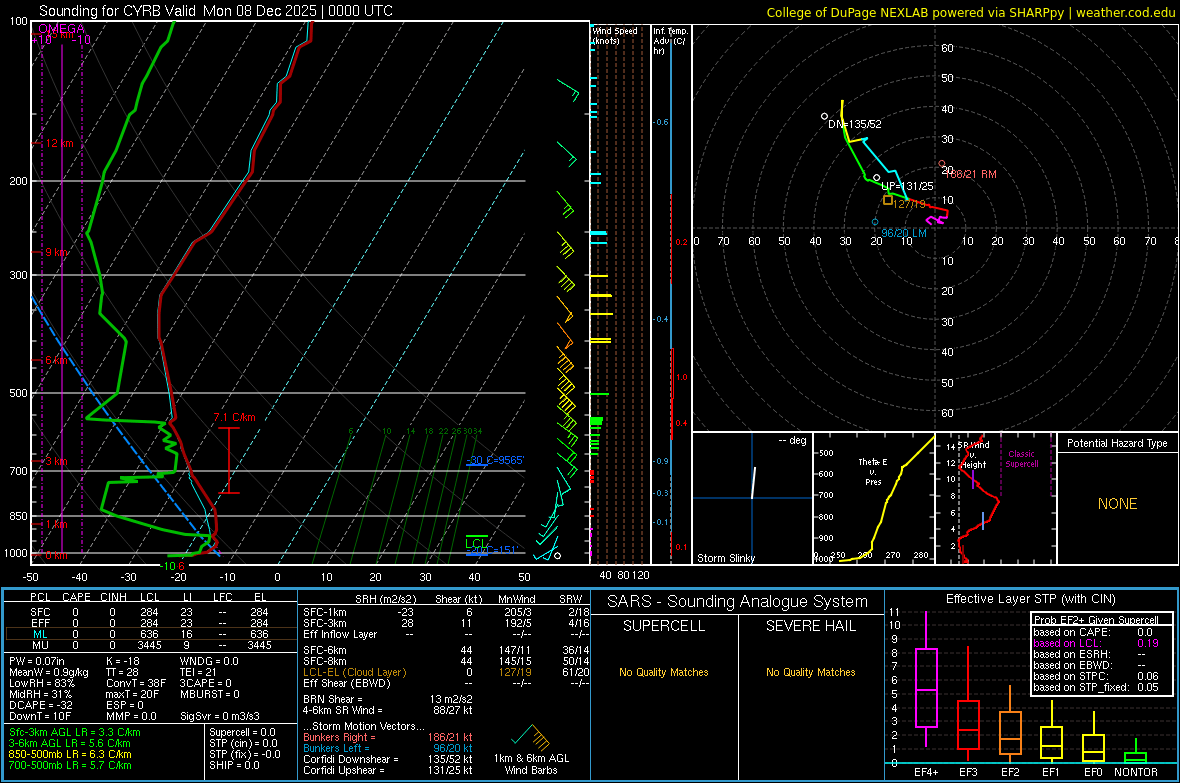Viewport: 1180px width, 783px height.
Task: Click the '7.1 C/km' lapse rate label
Action: point(235,417)
